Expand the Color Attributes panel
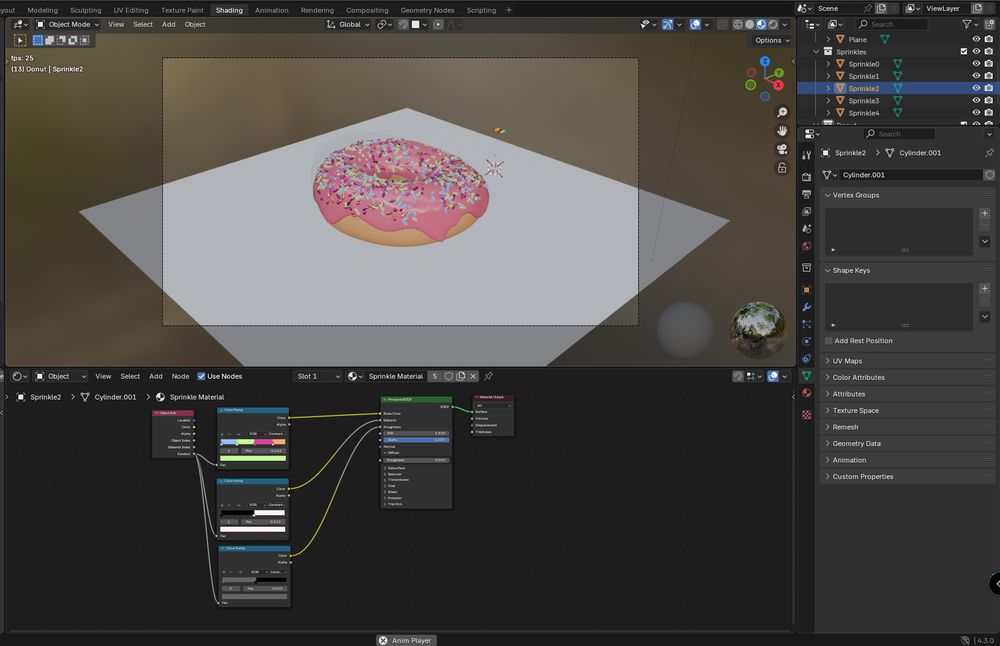The width and height of the screenshot is (1000, 646). click(858, 378)
